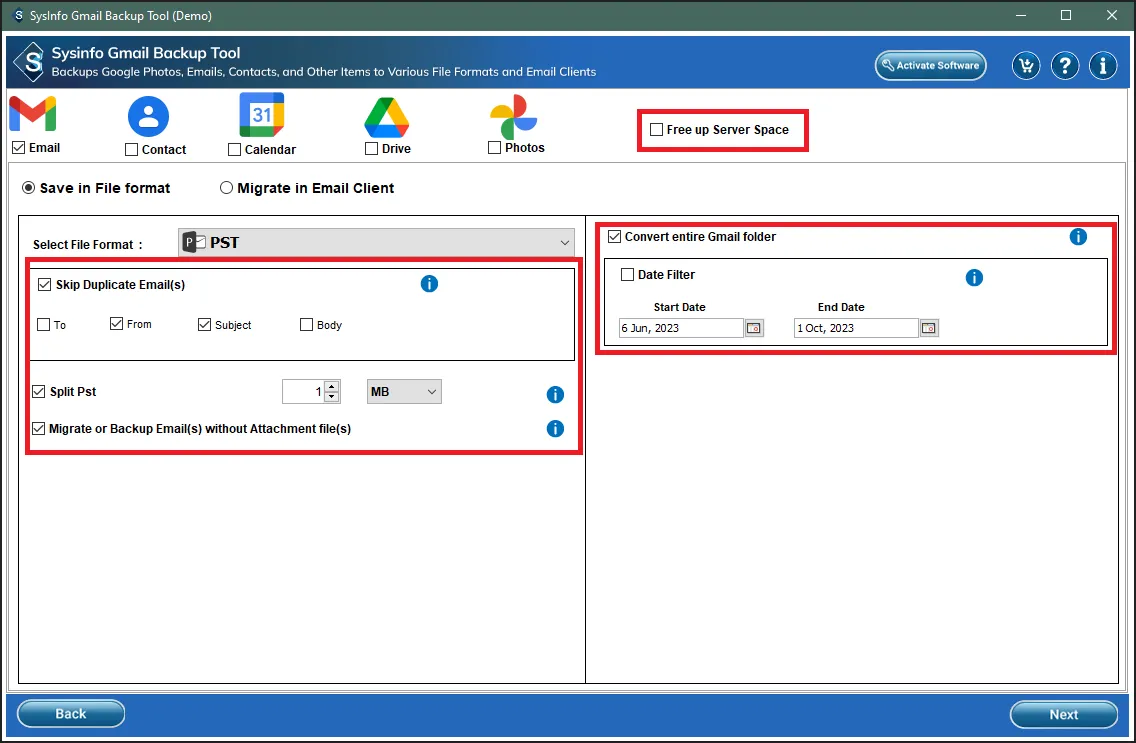Click the Back button
The height and width of the screenshot is (743, 1136).
pyautogui.click(x=71, y=713)
